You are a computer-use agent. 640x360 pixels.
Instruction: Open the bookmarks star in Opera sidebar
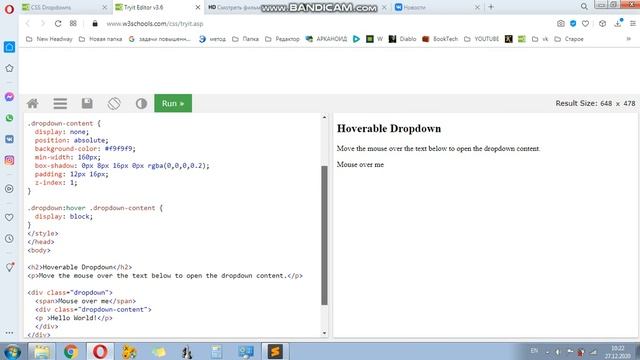coord(9,68)
